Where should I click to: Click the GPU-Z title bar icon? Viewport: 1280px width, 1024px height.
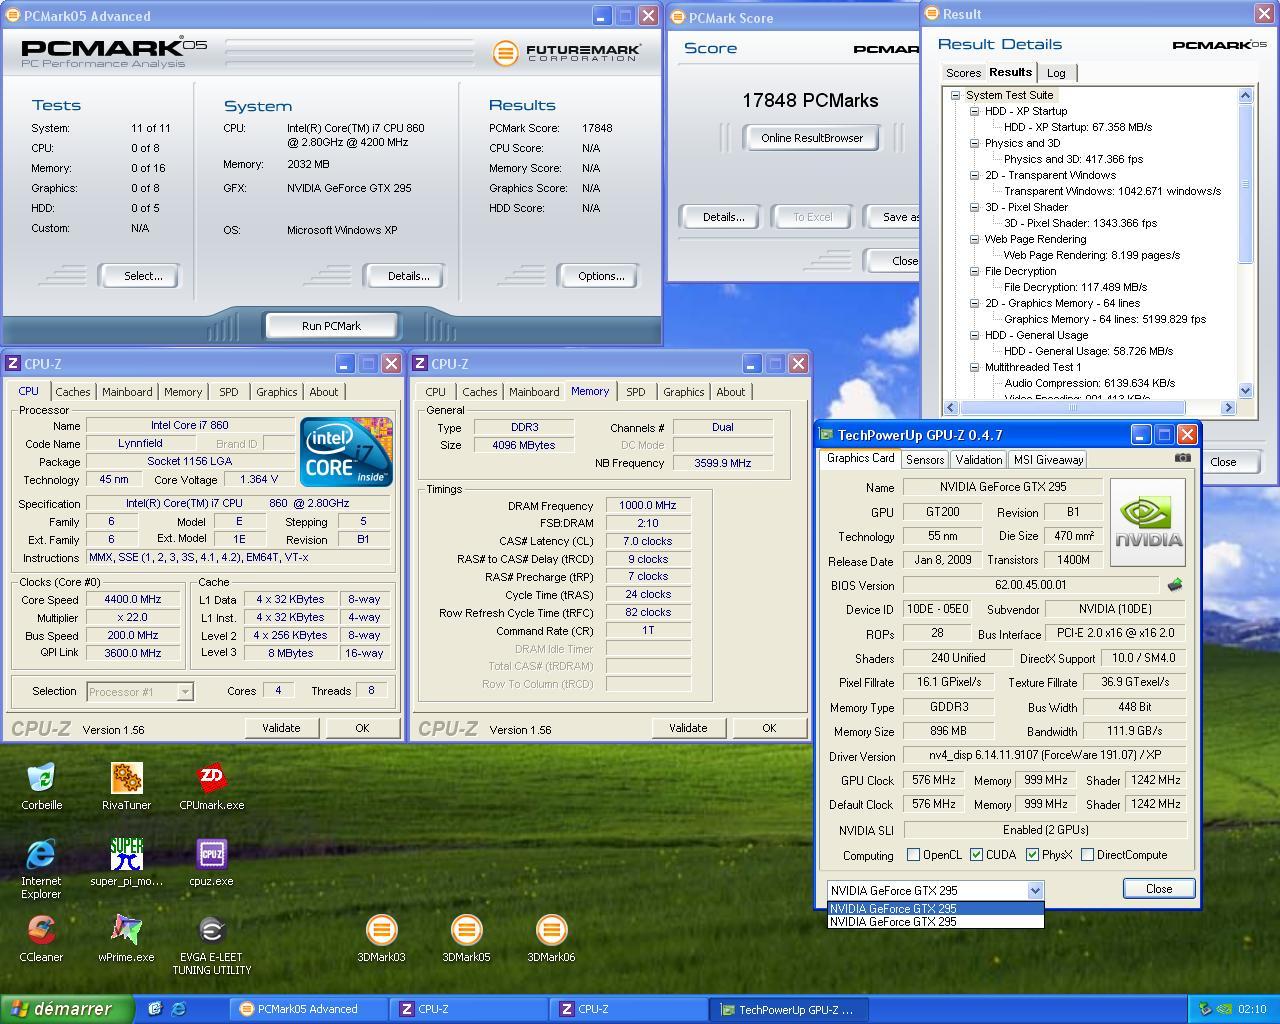coord(826,434)
